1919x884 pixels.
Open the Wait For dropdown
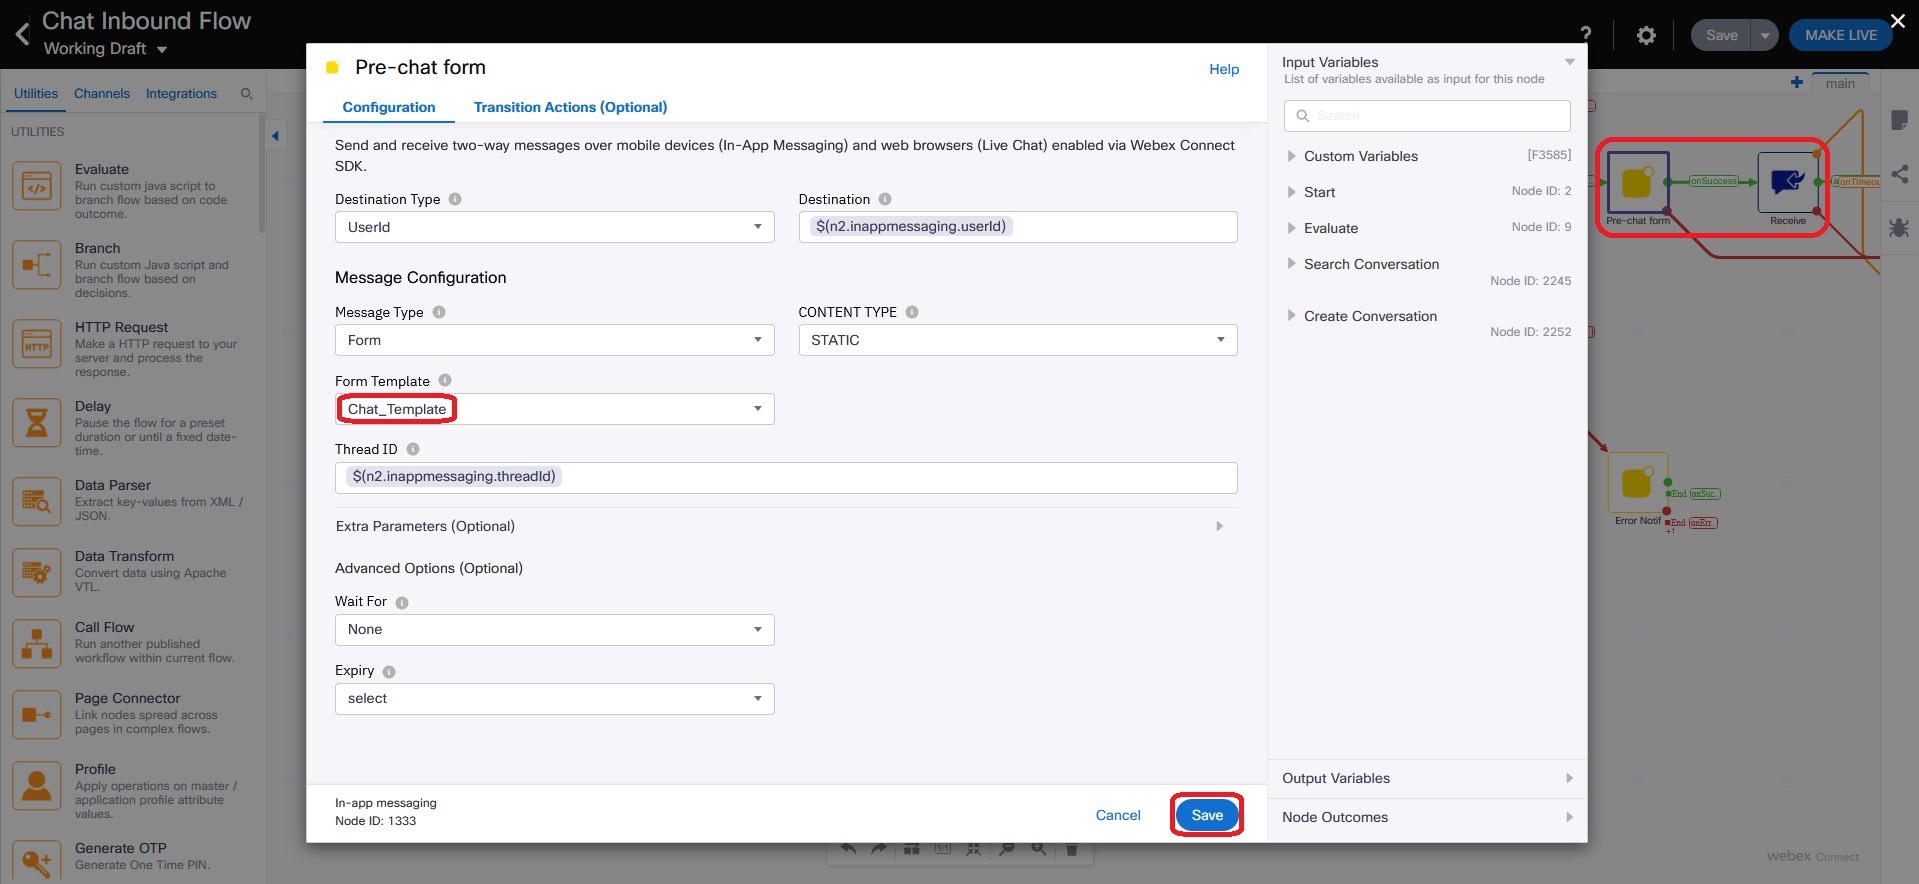(x=554, y=630)
